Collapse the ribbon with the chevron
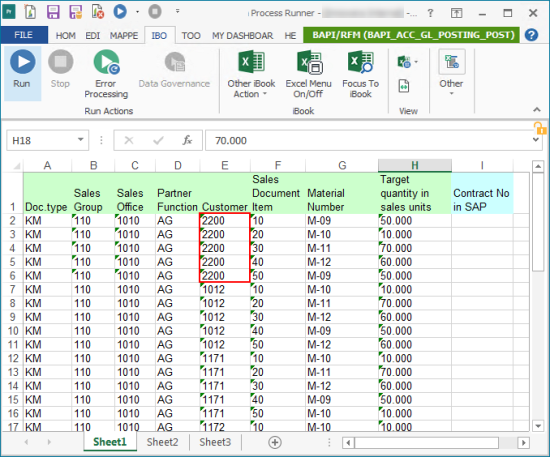Viewport: 550px width, 457px height. pyautogui.click(x=537, y=110)
